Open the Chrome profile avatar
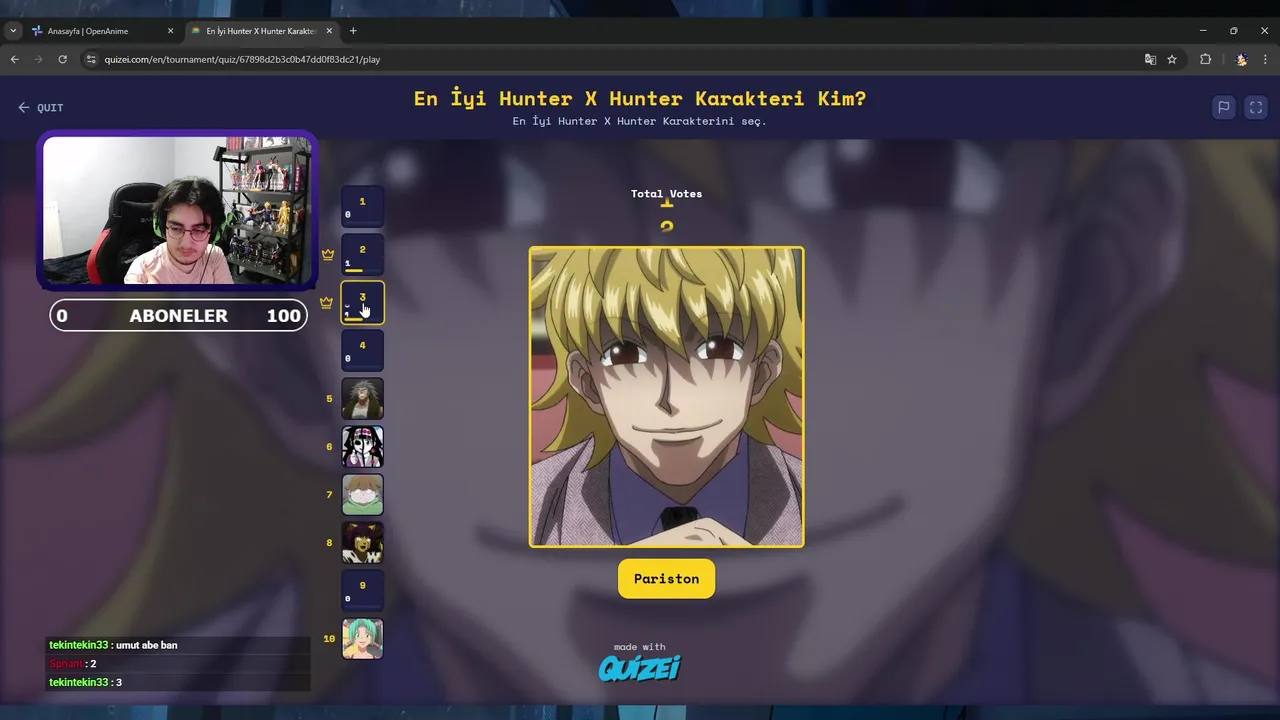1280x720 pixels. [x=1241, y=59]
